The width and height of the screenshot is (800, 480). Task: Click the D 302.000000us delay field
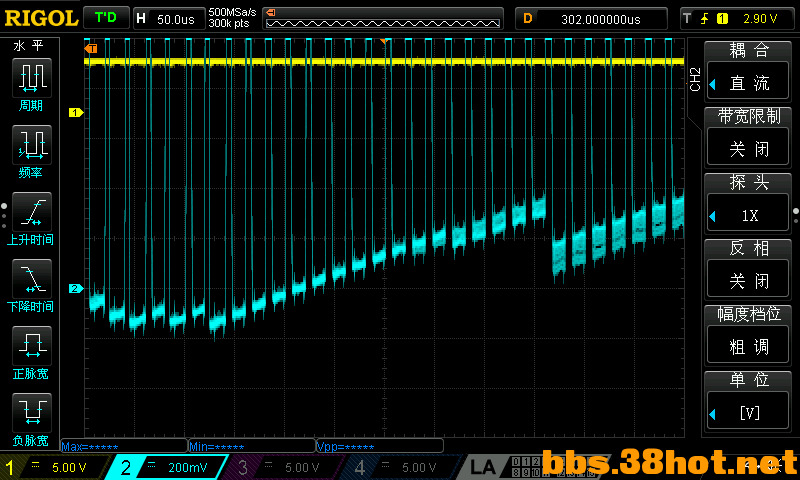pyautogui.click(x=591, y=19)
